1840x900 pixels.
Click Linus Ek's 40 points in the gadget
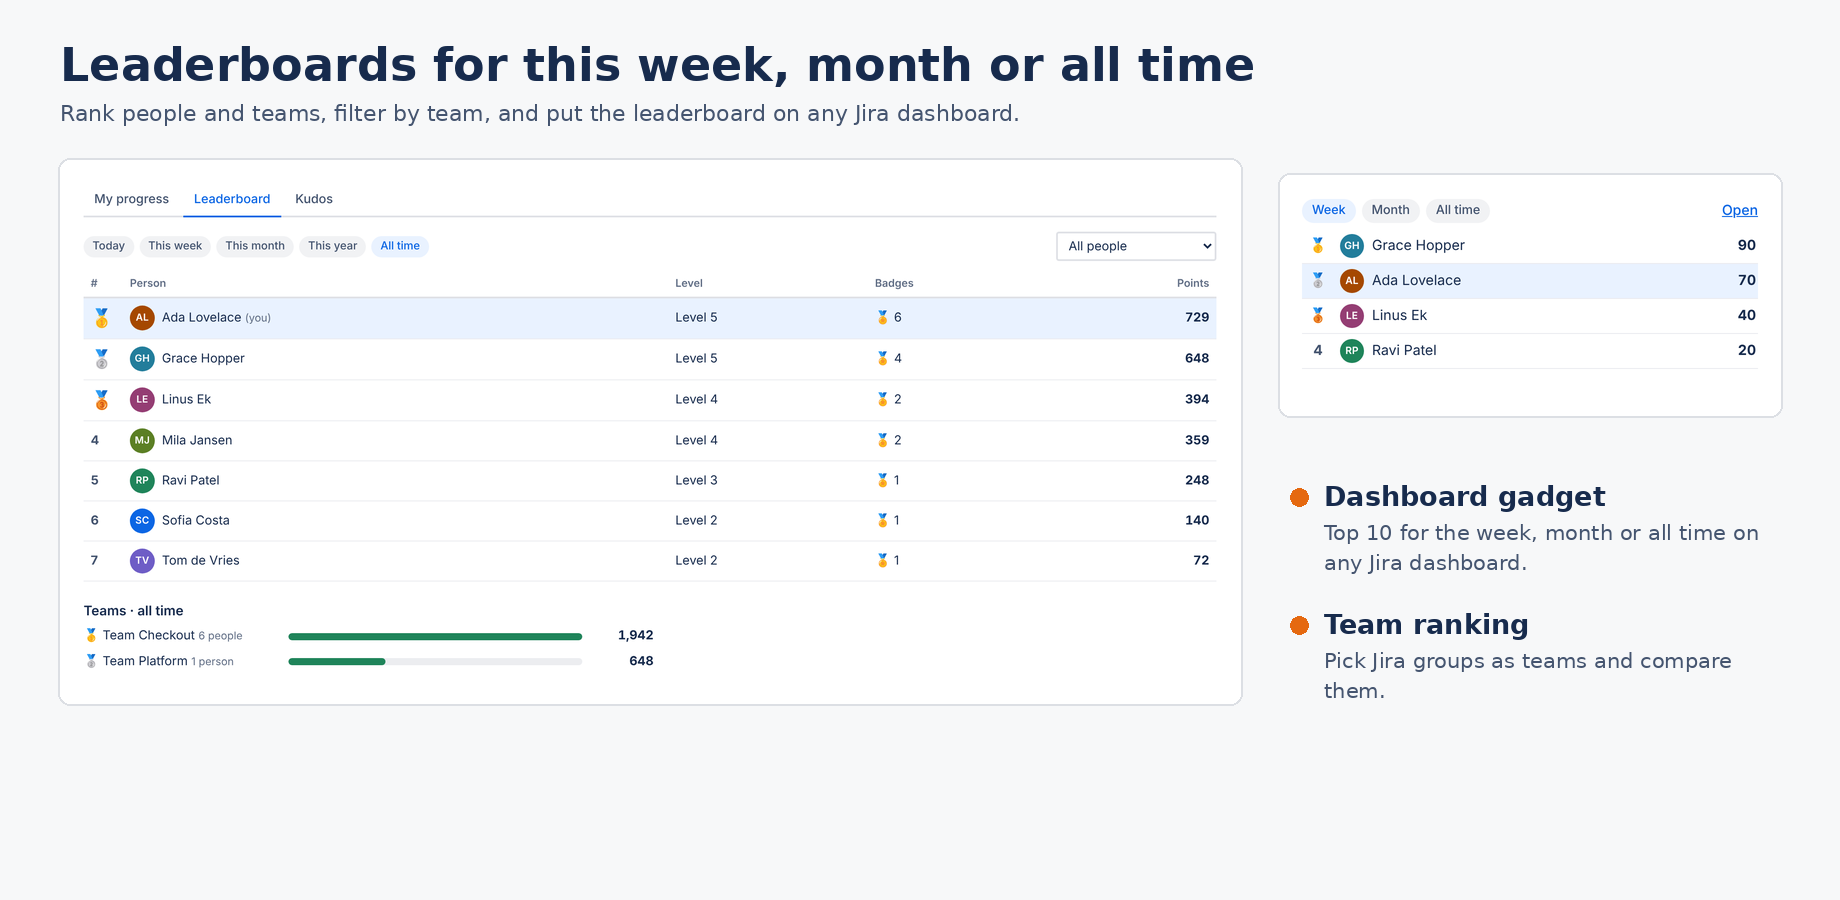coord(1746,315)
